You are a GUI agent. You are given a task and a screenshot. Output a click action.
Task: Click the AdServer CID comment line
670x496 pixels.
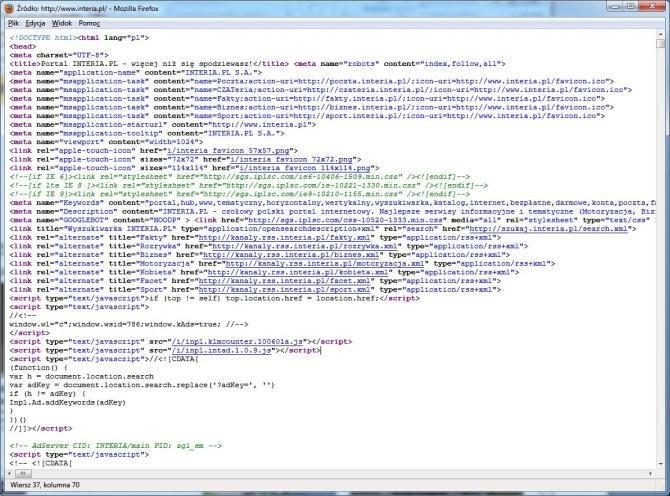tap(115, 446)
